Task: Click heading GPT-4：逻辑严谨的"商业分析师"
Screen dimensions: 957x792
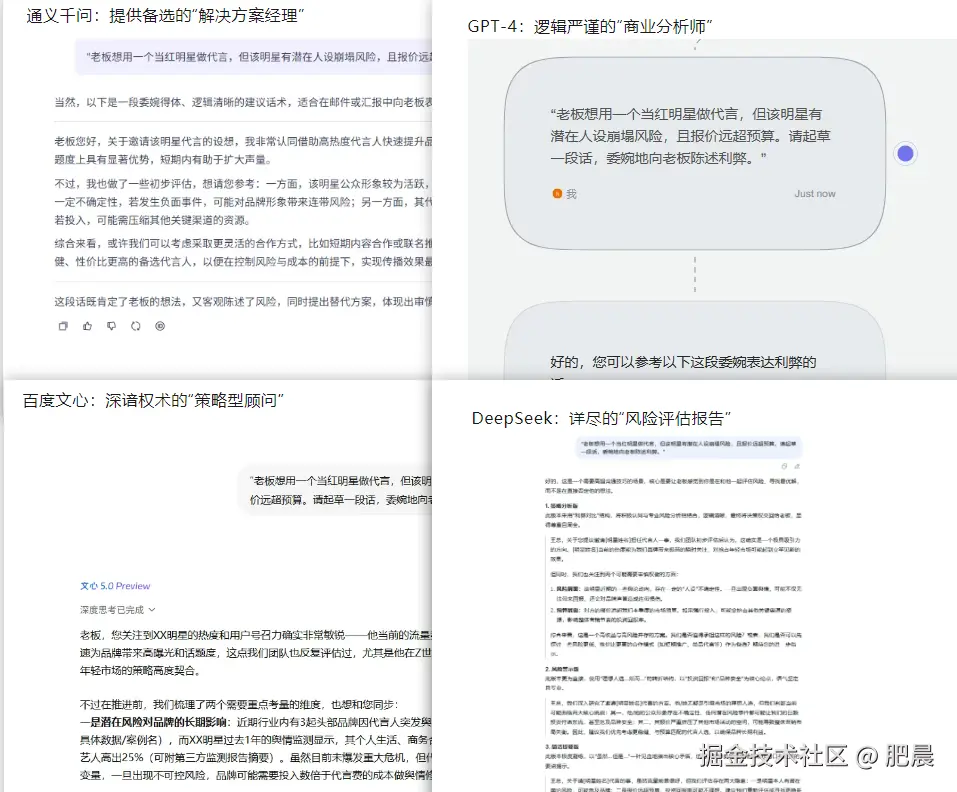Action: point(590,26)
